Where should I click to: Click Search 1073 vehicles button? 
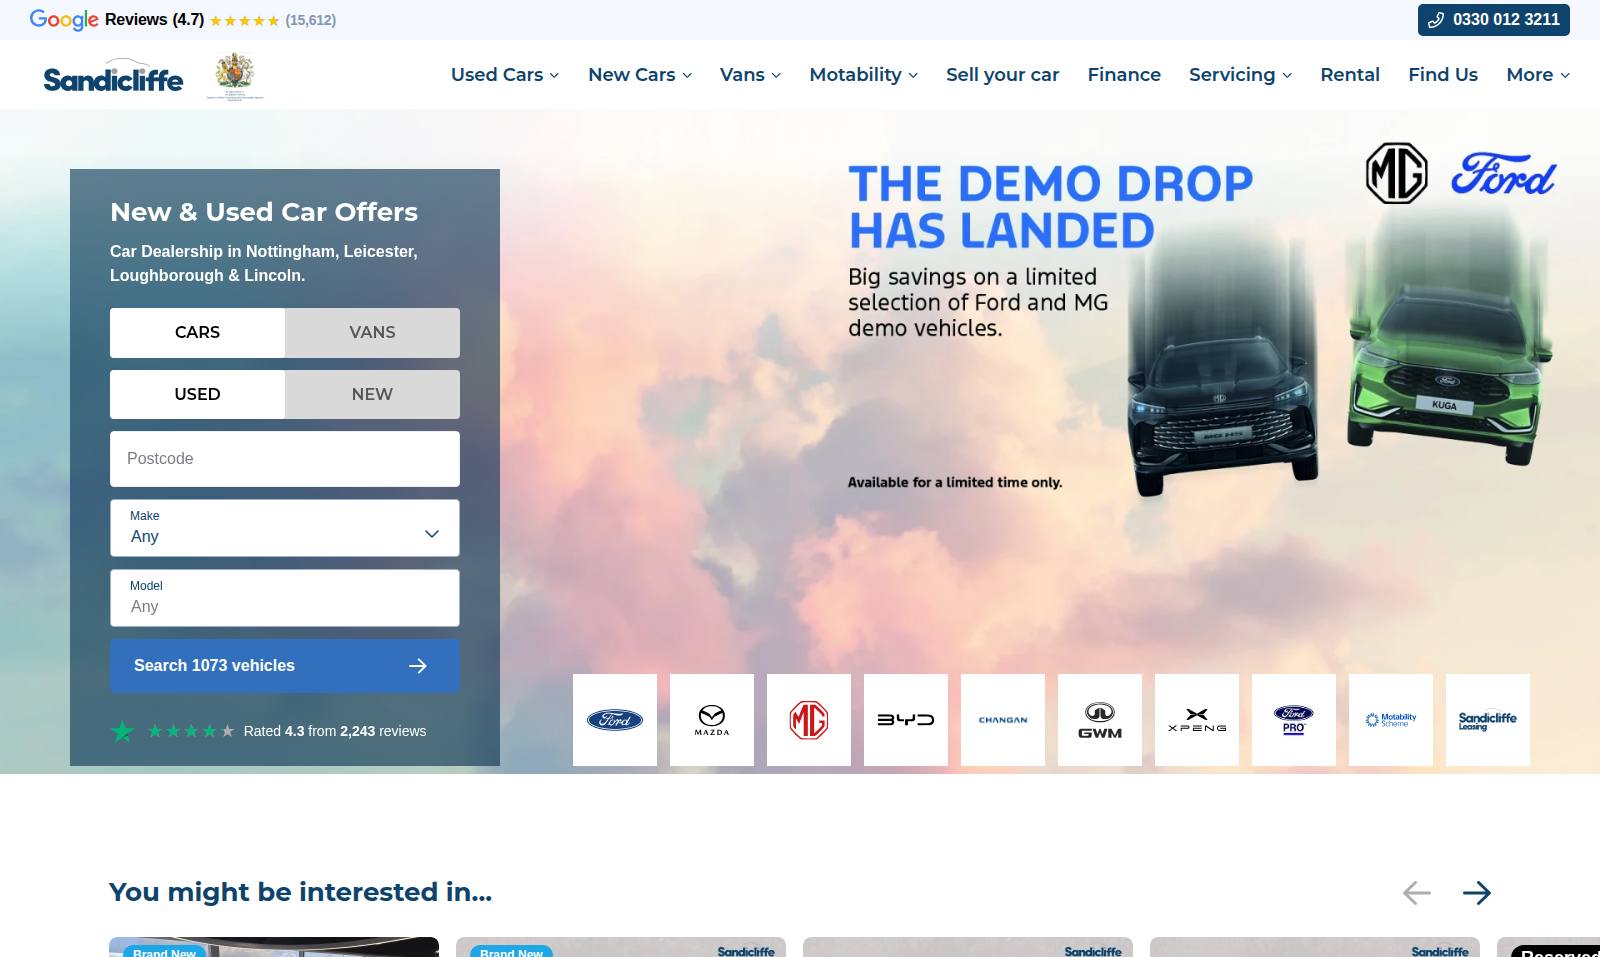(285, 666)
